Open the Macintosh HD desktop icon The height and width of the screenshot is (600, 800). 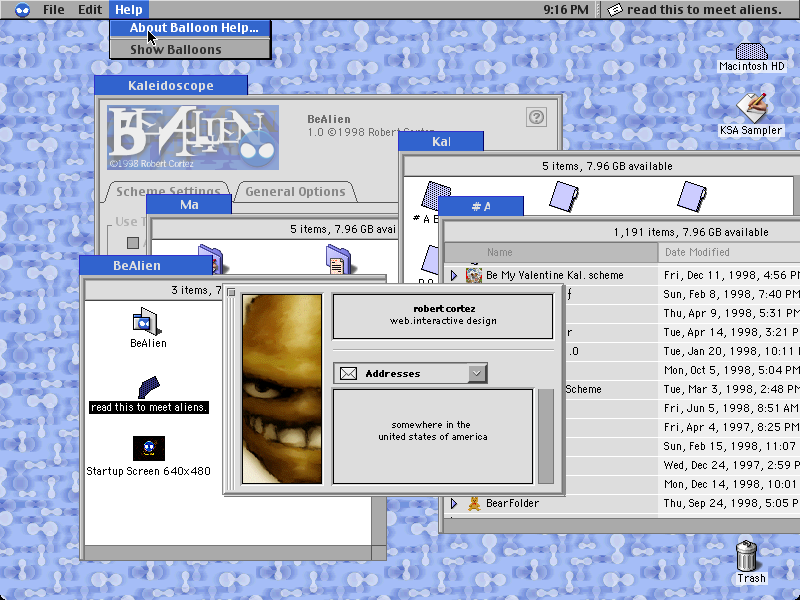click(751, 52)
